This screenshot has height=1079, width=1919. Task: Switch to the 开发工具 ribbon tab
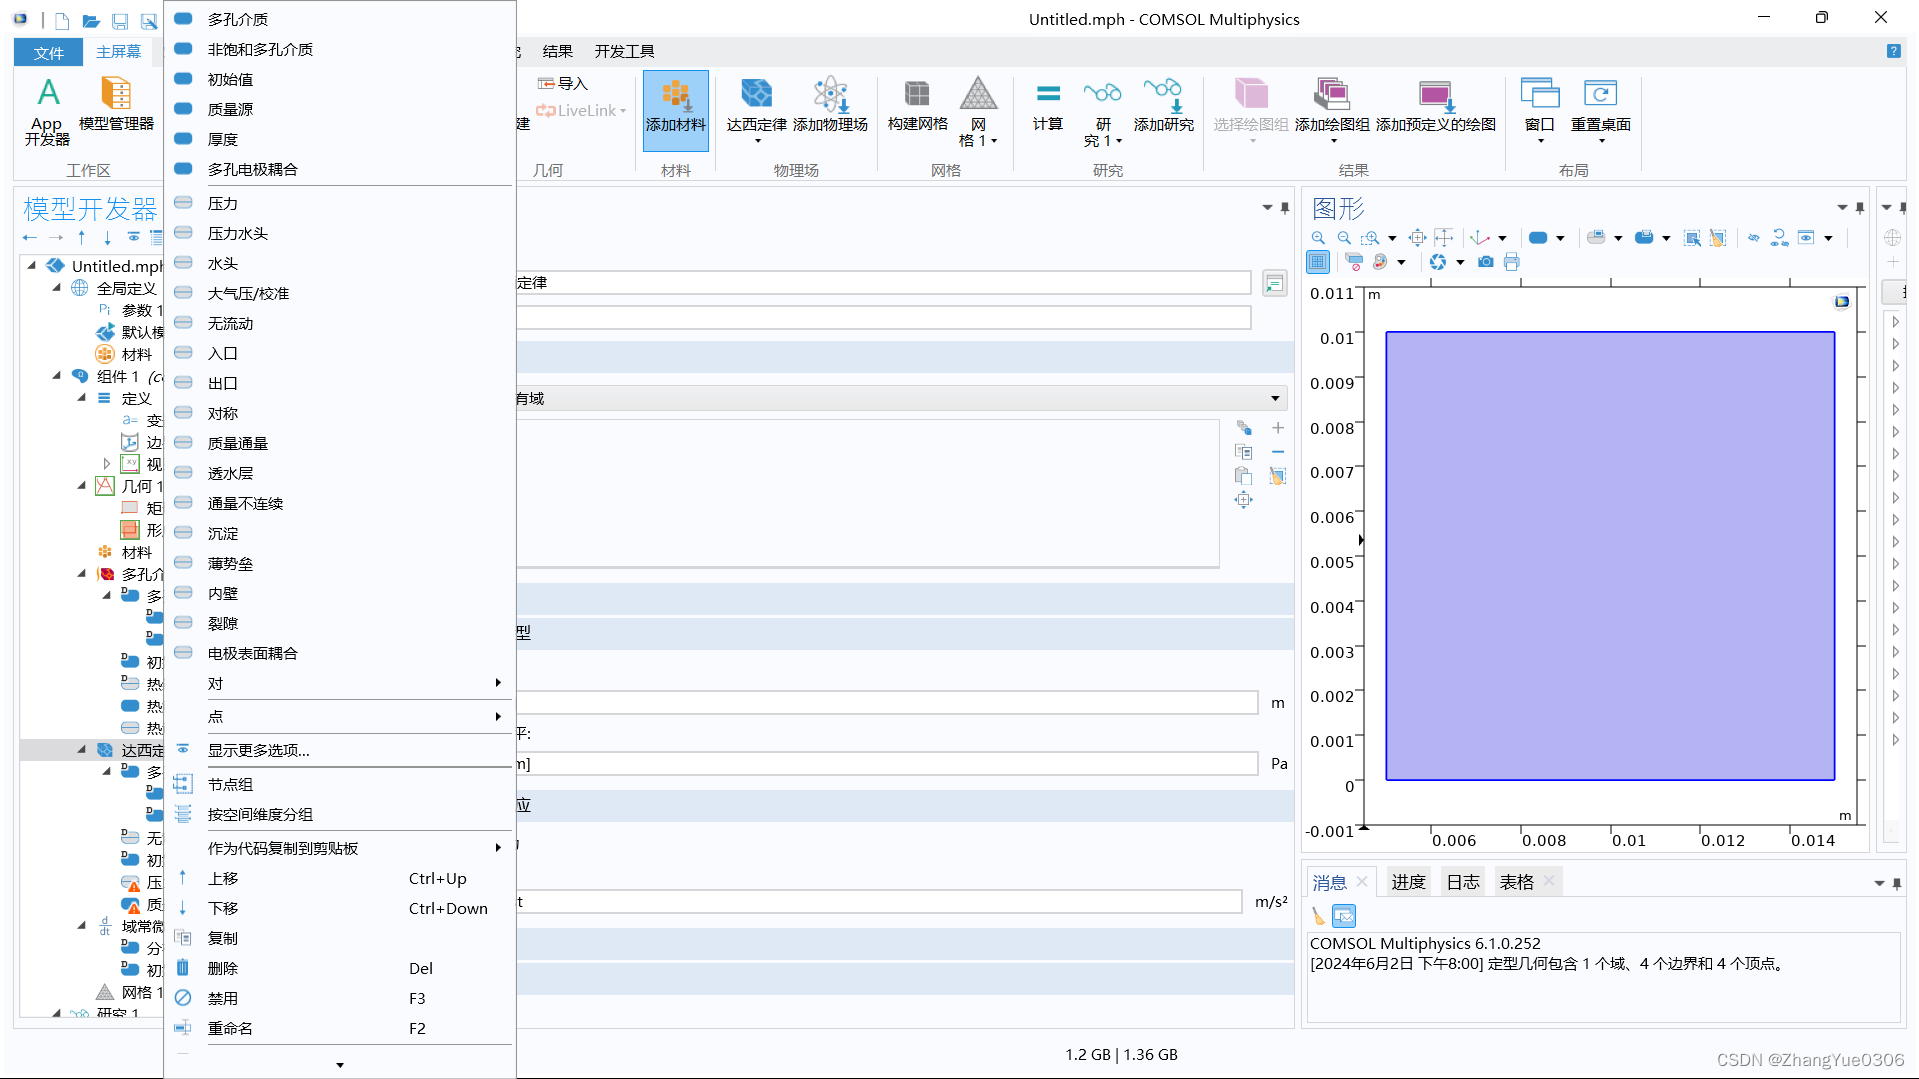pos(624,51)
